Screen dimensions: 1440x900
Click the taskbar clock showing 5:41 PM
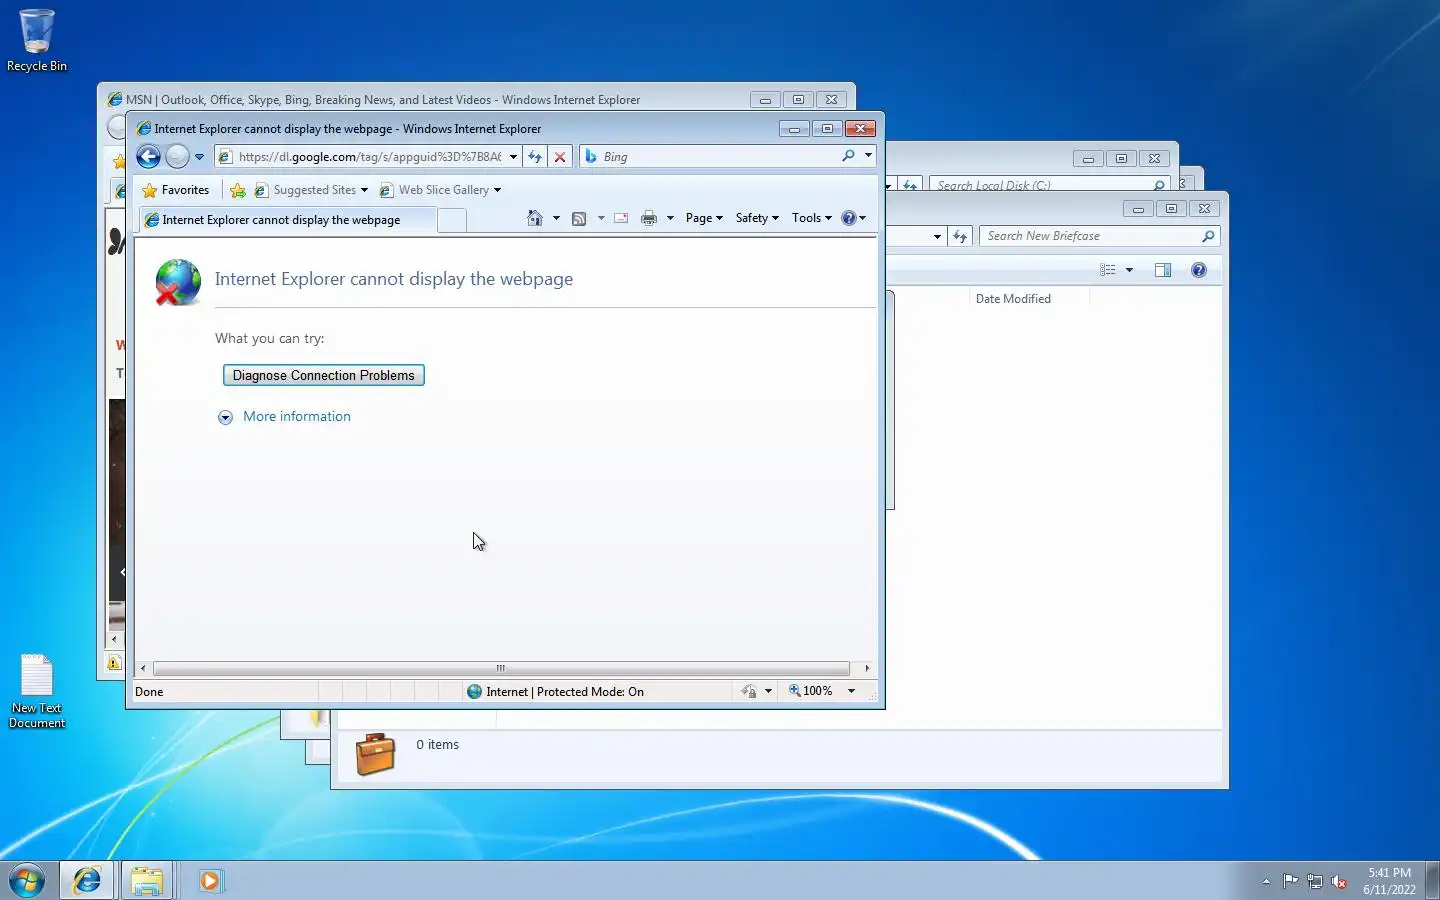(x=1389, y=881)
